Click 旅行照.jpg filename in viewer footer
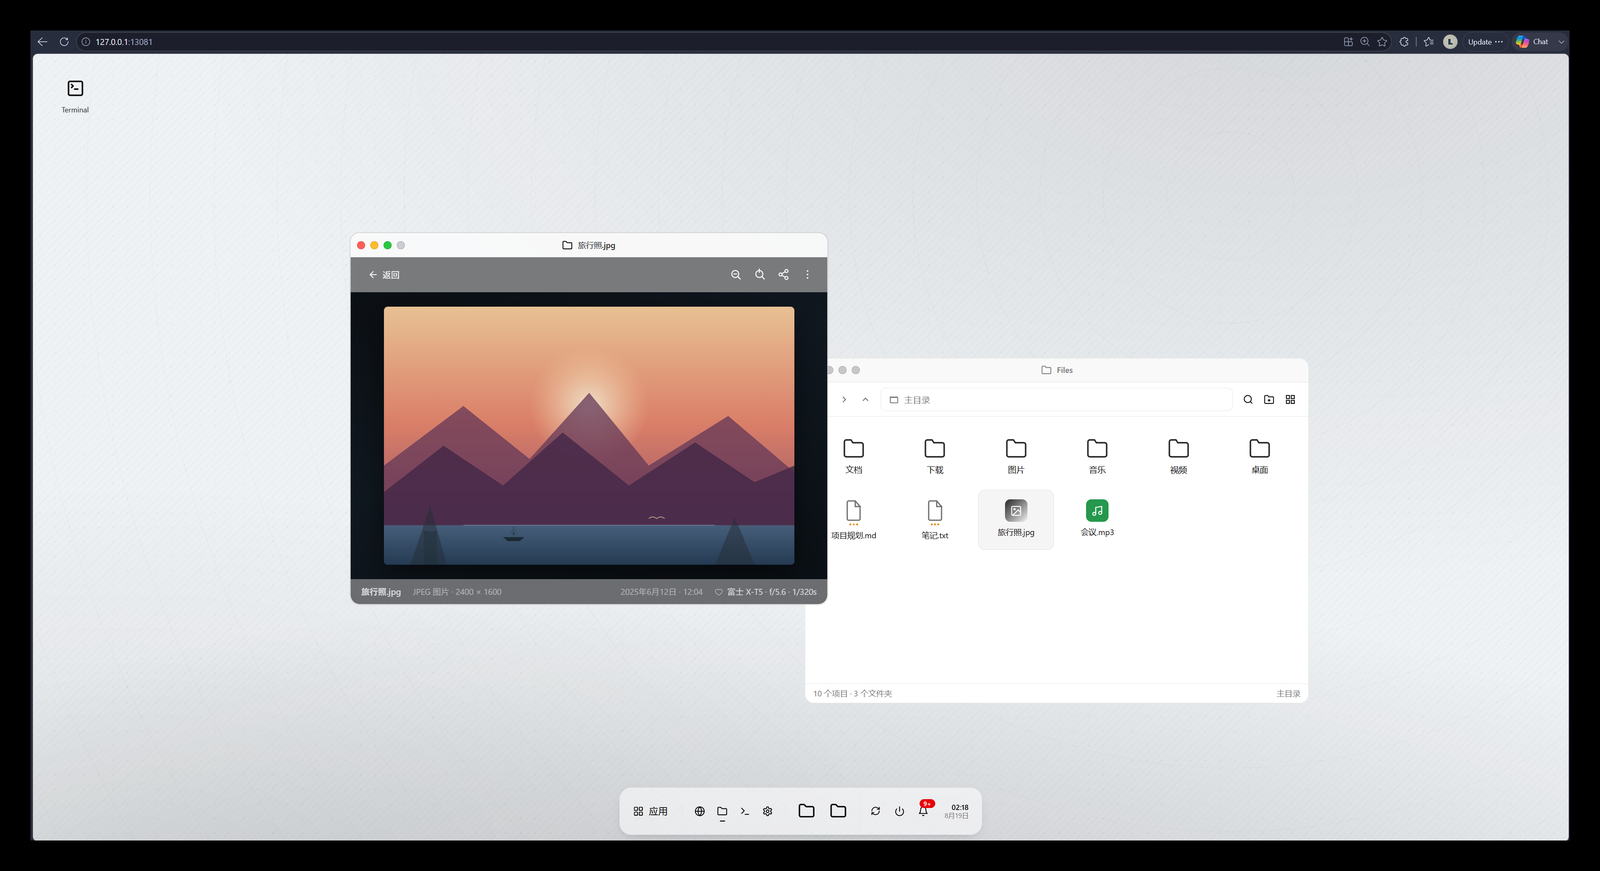 381,592
